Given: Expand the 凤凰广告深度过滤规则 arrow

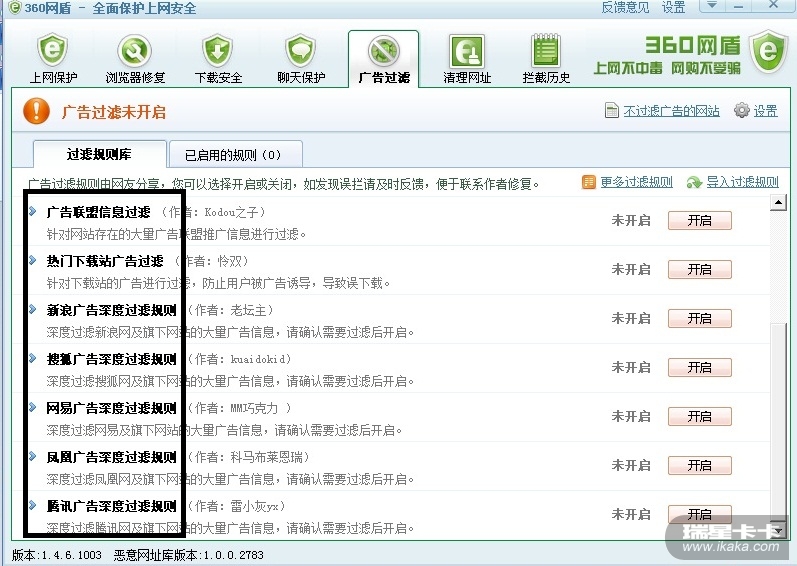Looking at the screenshot, I should point(33,456).
